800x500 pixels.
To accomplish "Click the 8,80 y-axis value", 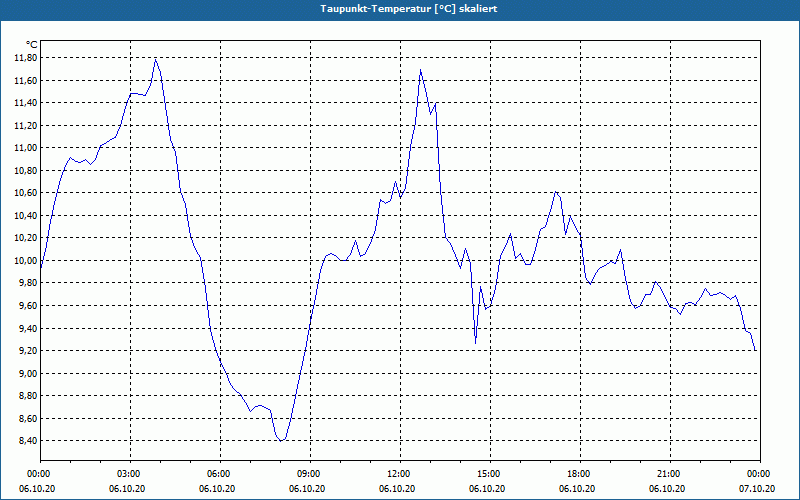I will 28,396.
